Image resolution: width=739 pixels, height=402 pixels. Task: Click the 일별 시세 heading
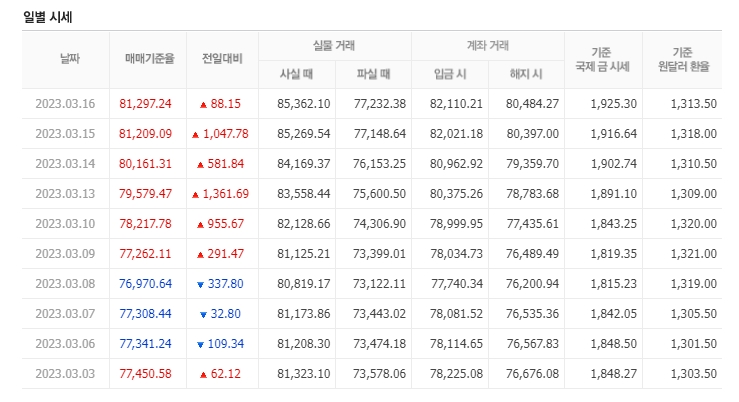pyautogui.click(x=48, y=17)
